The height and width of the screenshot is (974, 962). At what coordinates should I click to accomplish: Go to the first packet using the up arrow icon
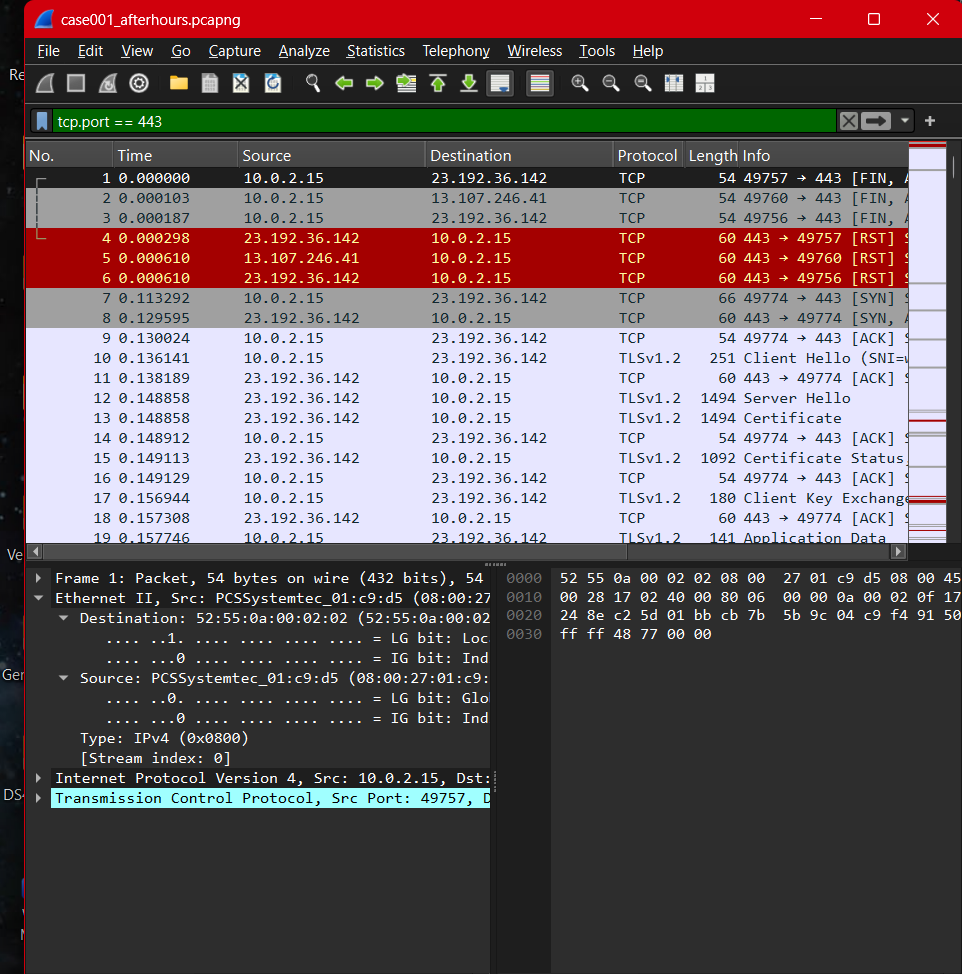437,83
